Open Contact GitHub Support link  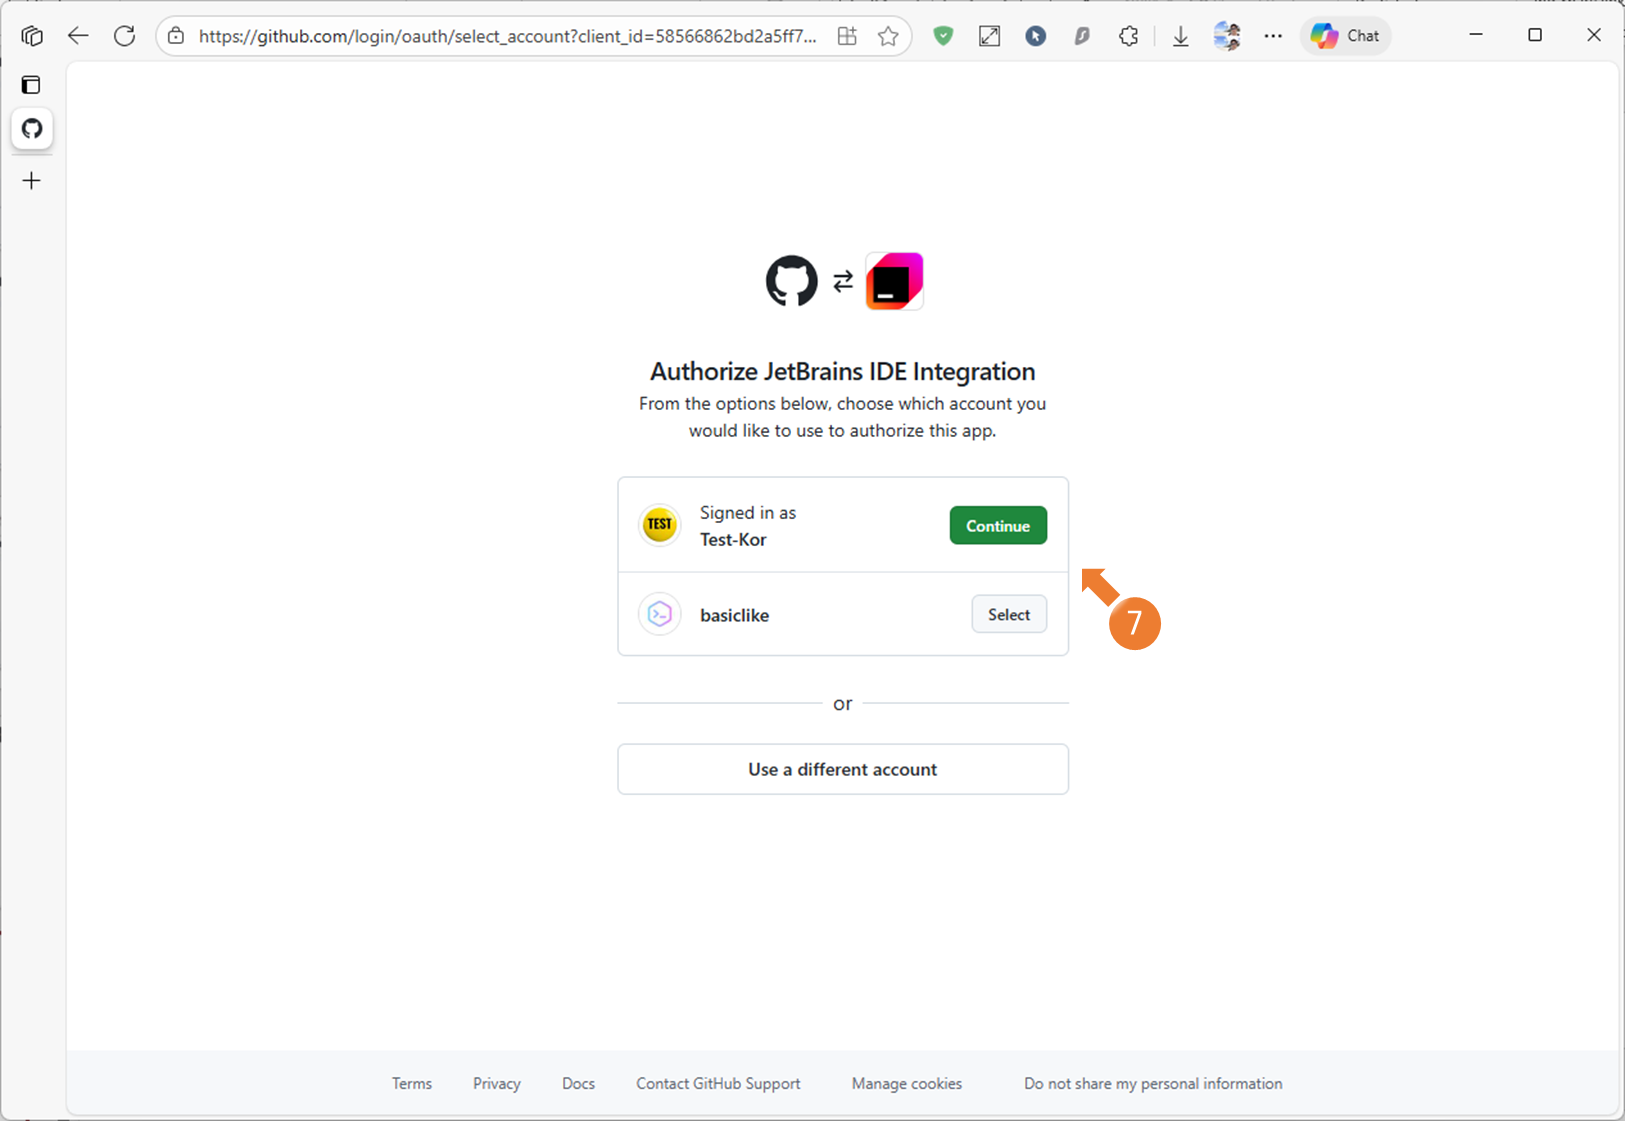pos(718,1083)
